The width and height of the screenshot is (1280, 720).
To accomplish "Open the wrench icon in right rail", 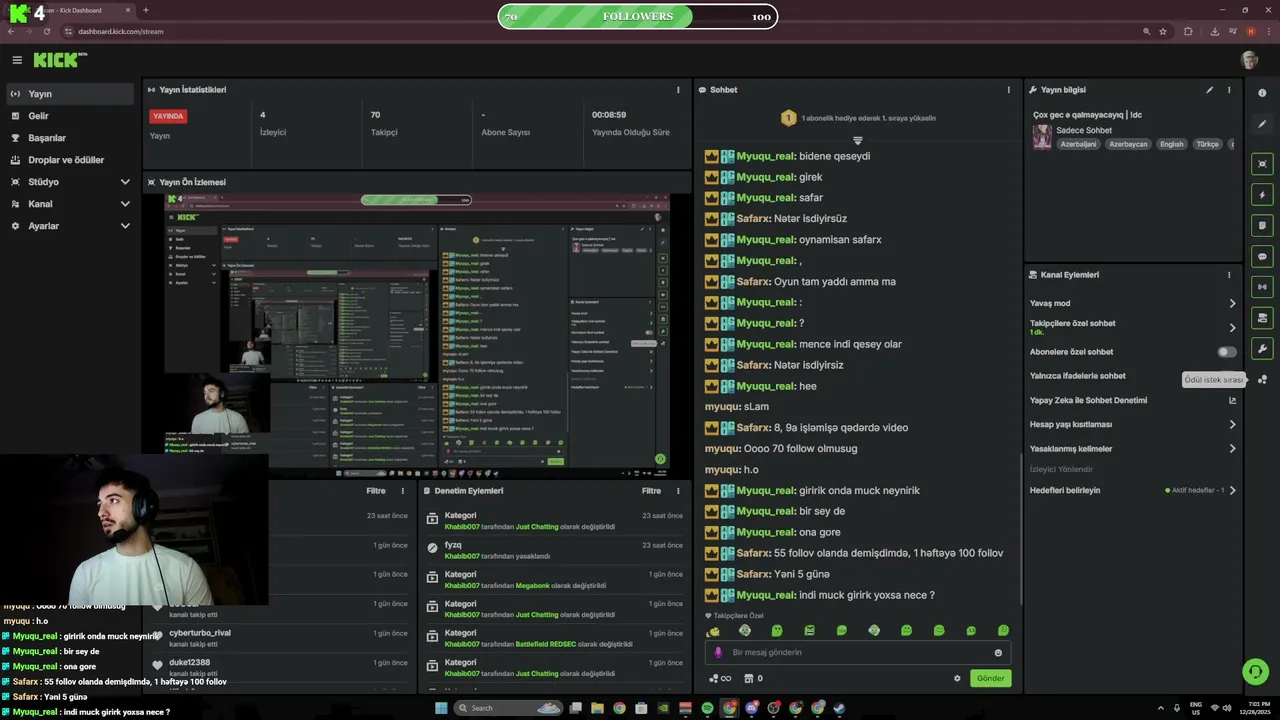I will coord(1262,349).
